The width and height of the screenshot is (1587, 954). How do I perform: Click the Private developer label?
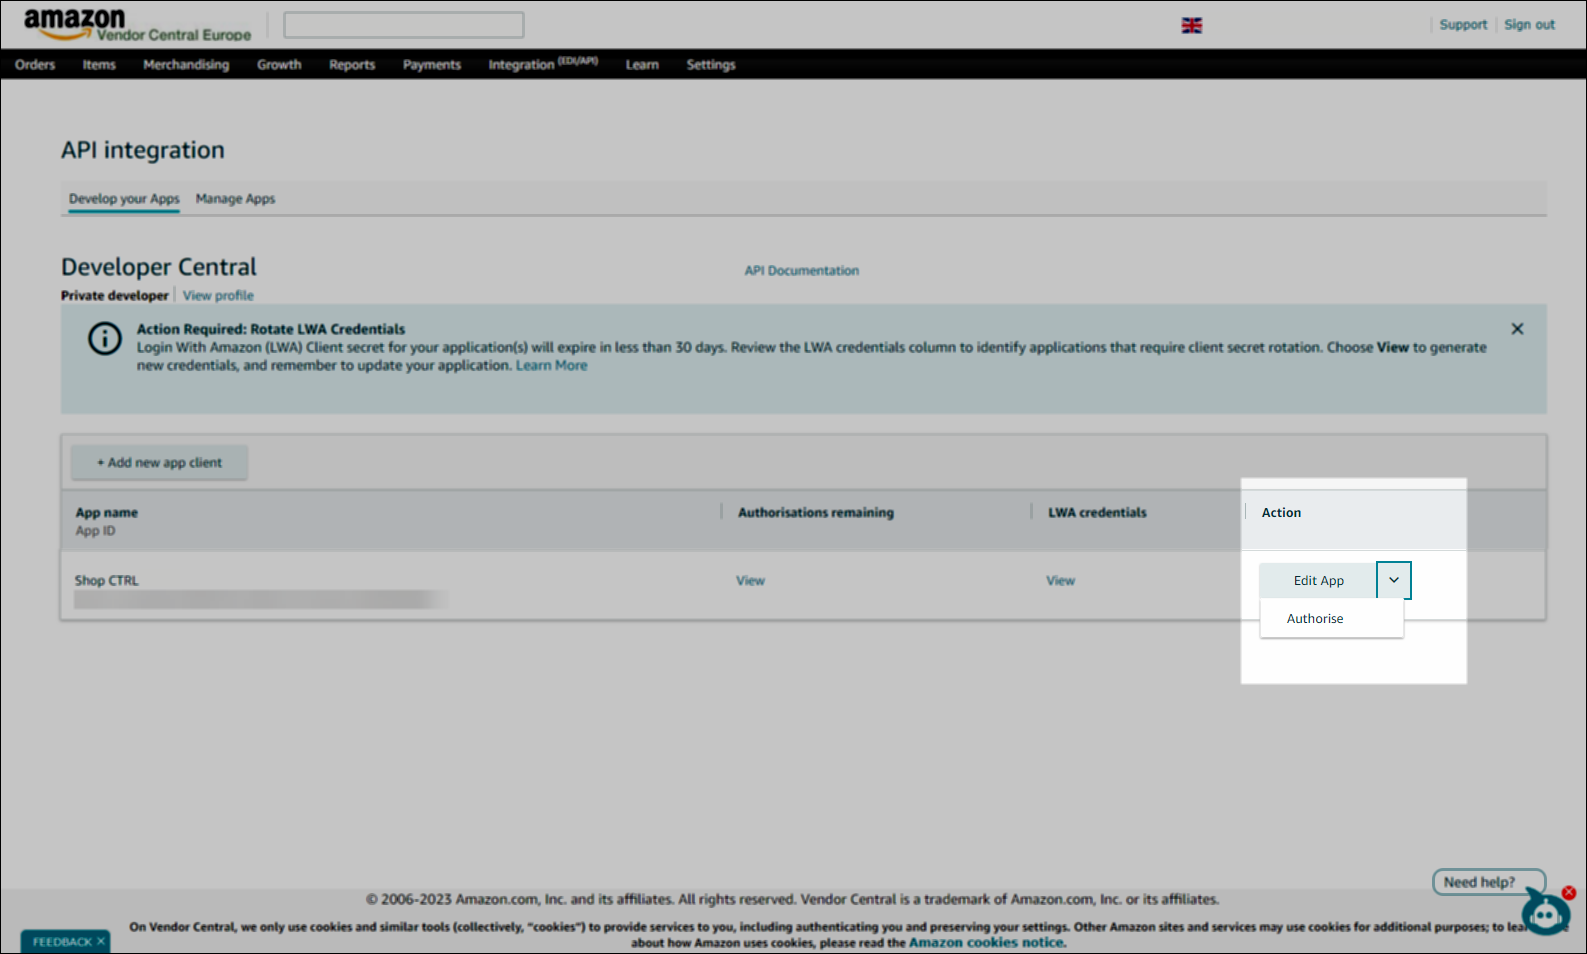coord(115,295)
